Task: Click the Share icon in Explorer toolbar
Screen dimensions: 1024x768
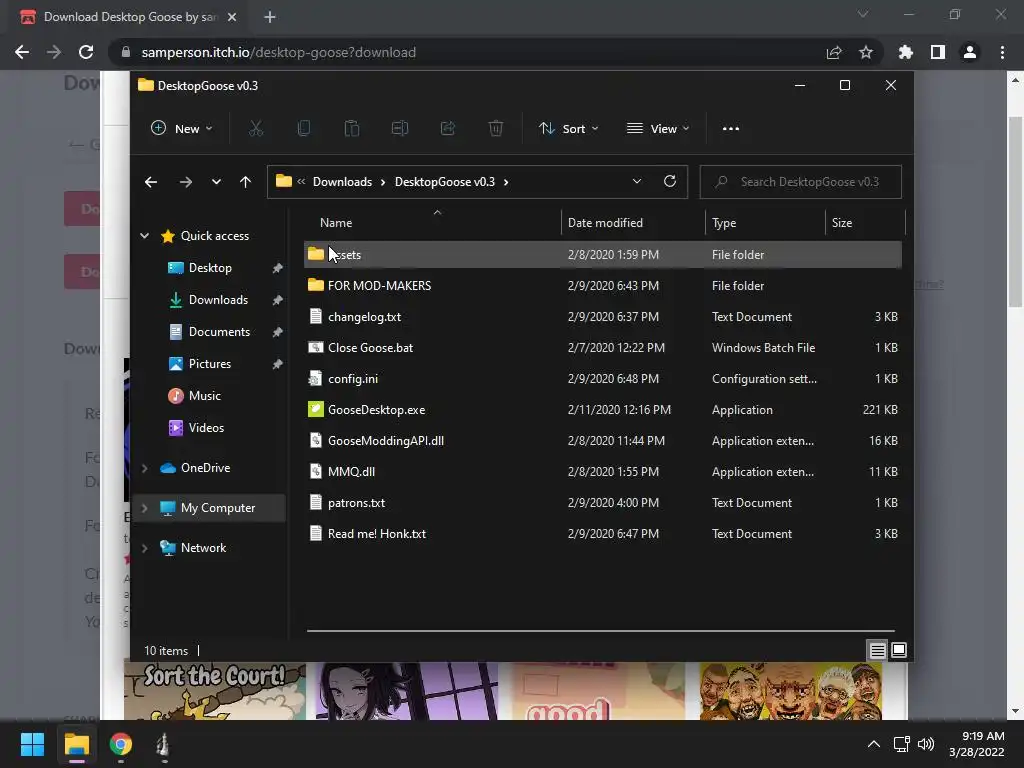Action: [448, 129]
